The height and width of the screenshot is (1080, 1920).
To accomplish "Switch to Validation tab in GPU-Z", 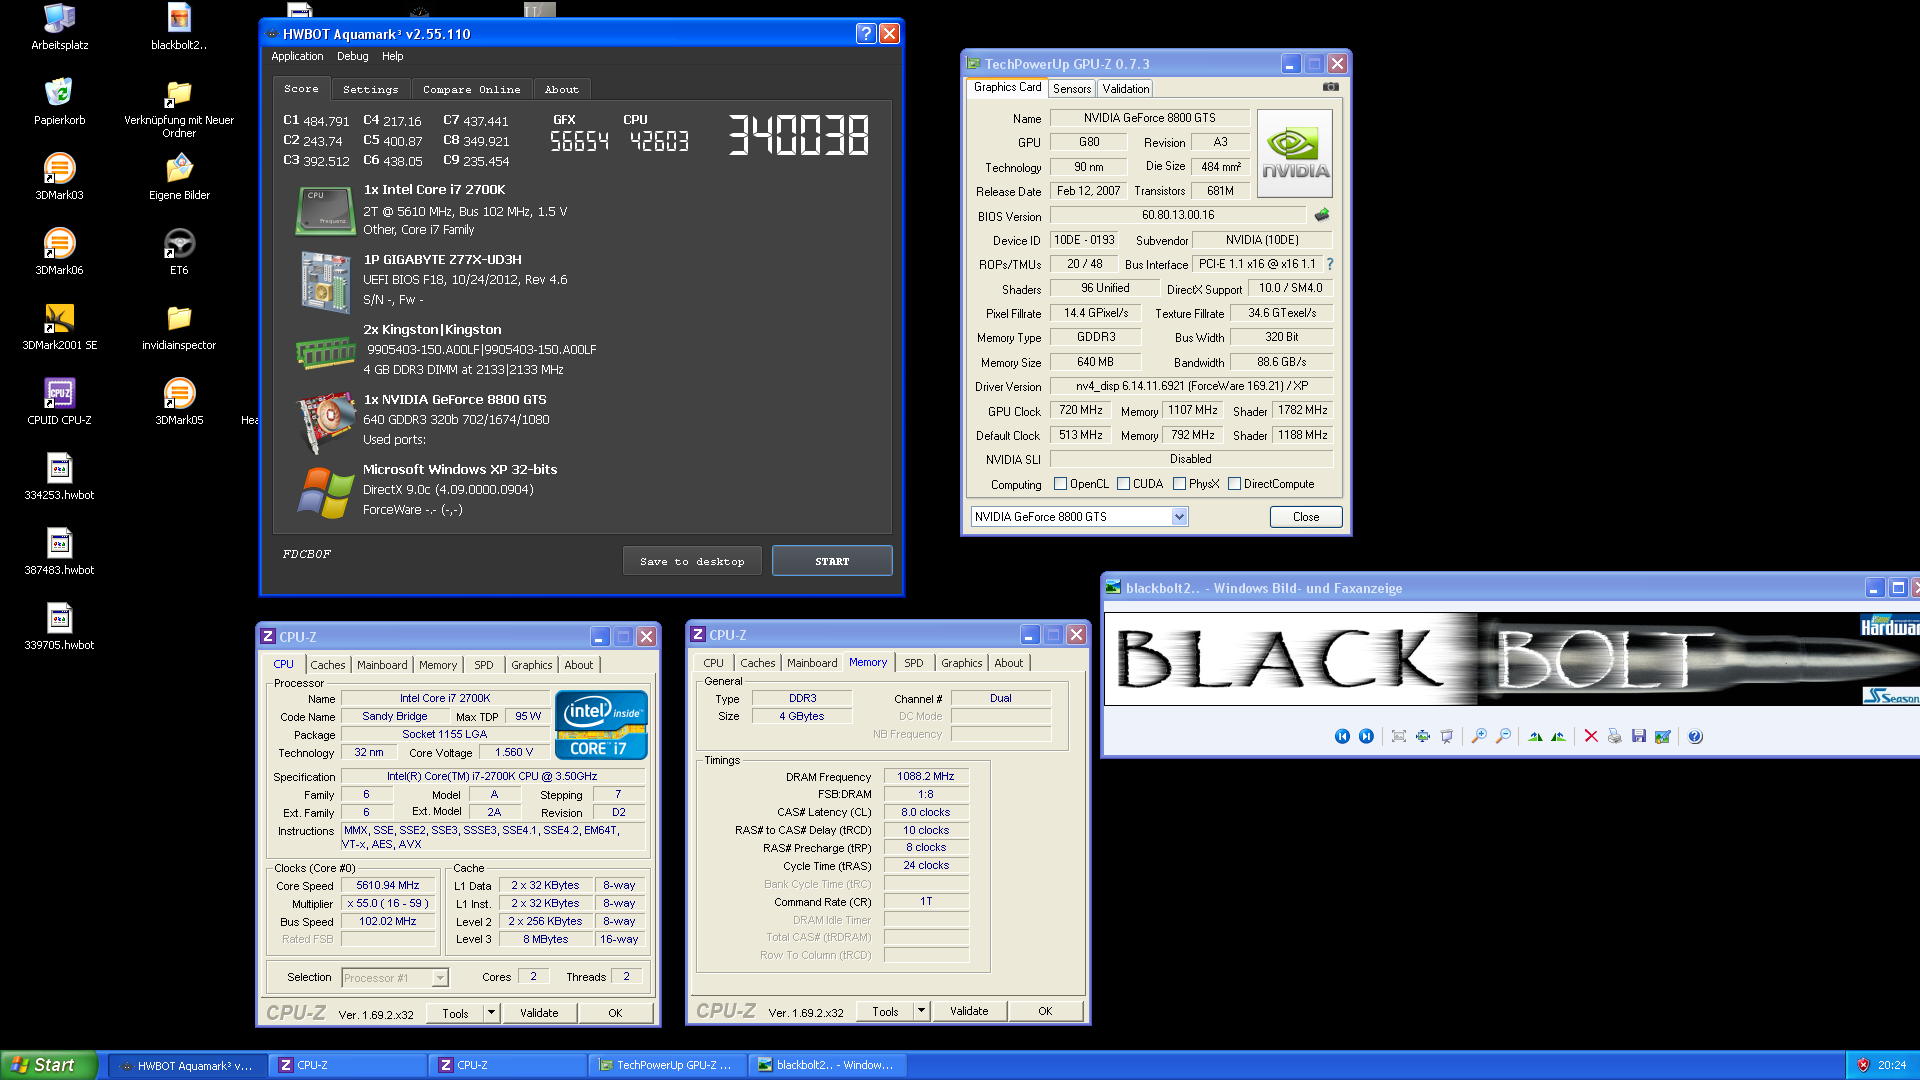I will pos(1125,89).
